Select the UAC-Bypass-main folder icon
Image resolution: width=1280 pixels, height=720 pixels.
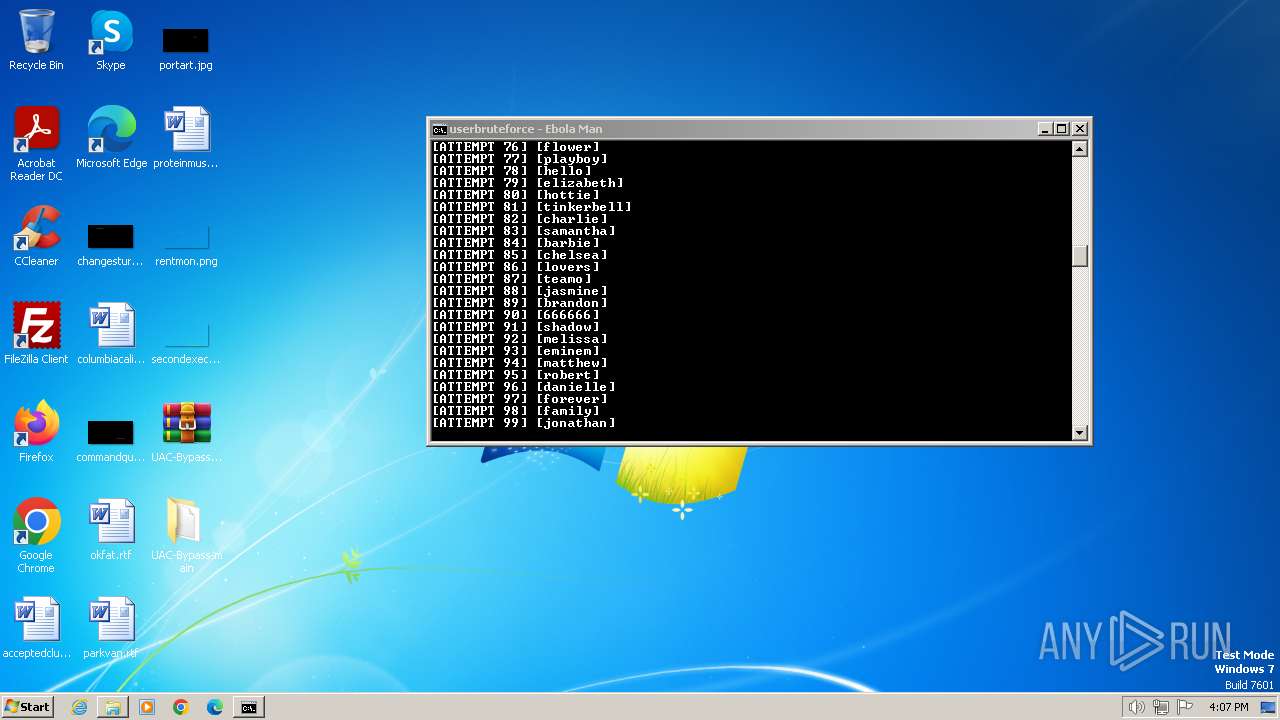(186, 535)
